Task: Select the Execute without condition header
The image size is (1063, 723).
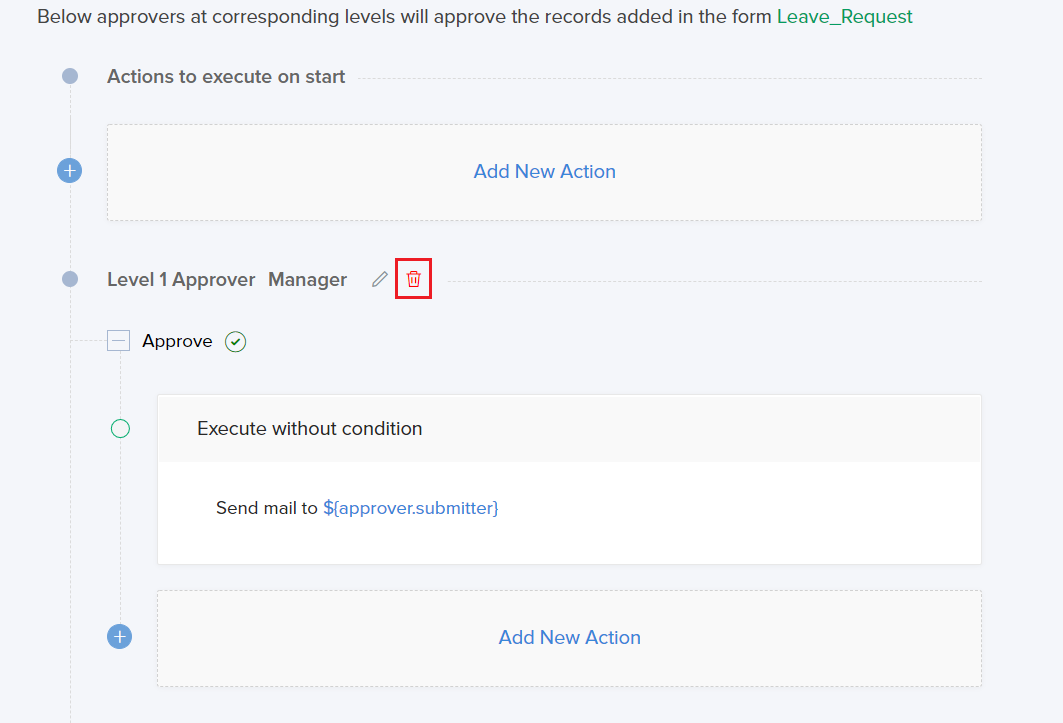Action: [310, 429]
